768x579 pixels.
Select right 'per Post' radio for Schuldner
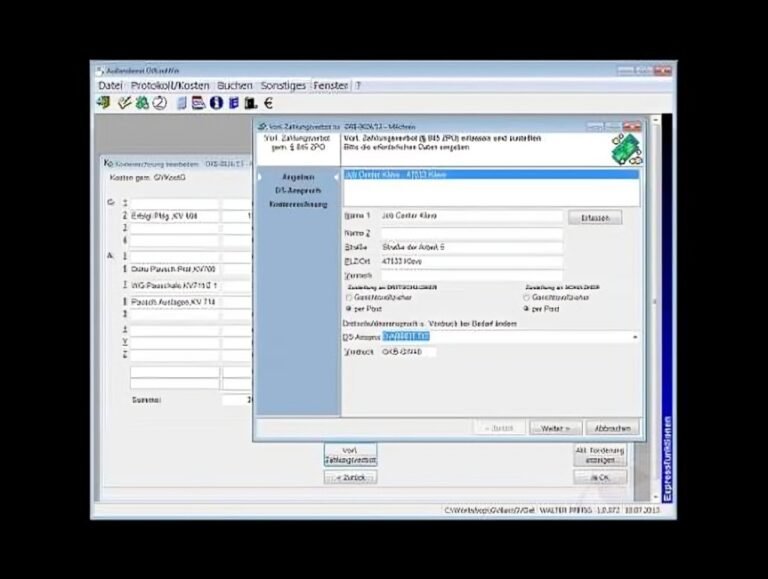527,309
